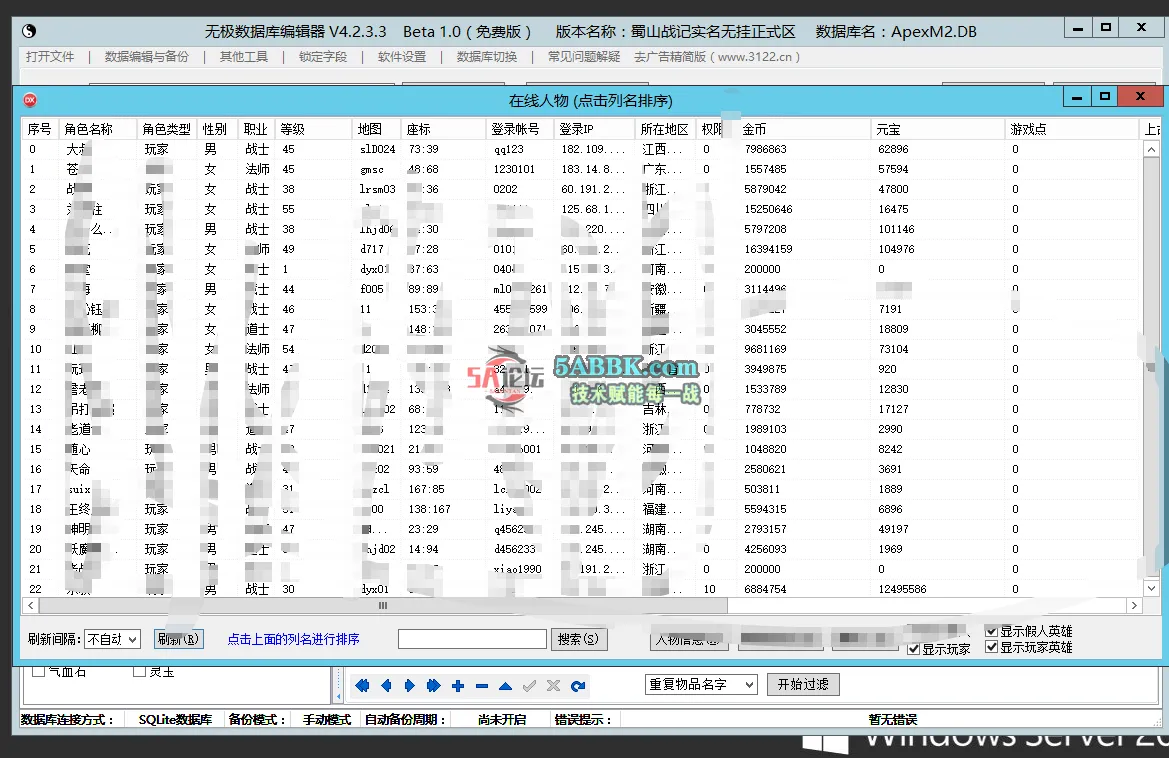Toggle the 显示假人英雄 checkbox
The image size is (1169, 758).
(x=991, y=631)
